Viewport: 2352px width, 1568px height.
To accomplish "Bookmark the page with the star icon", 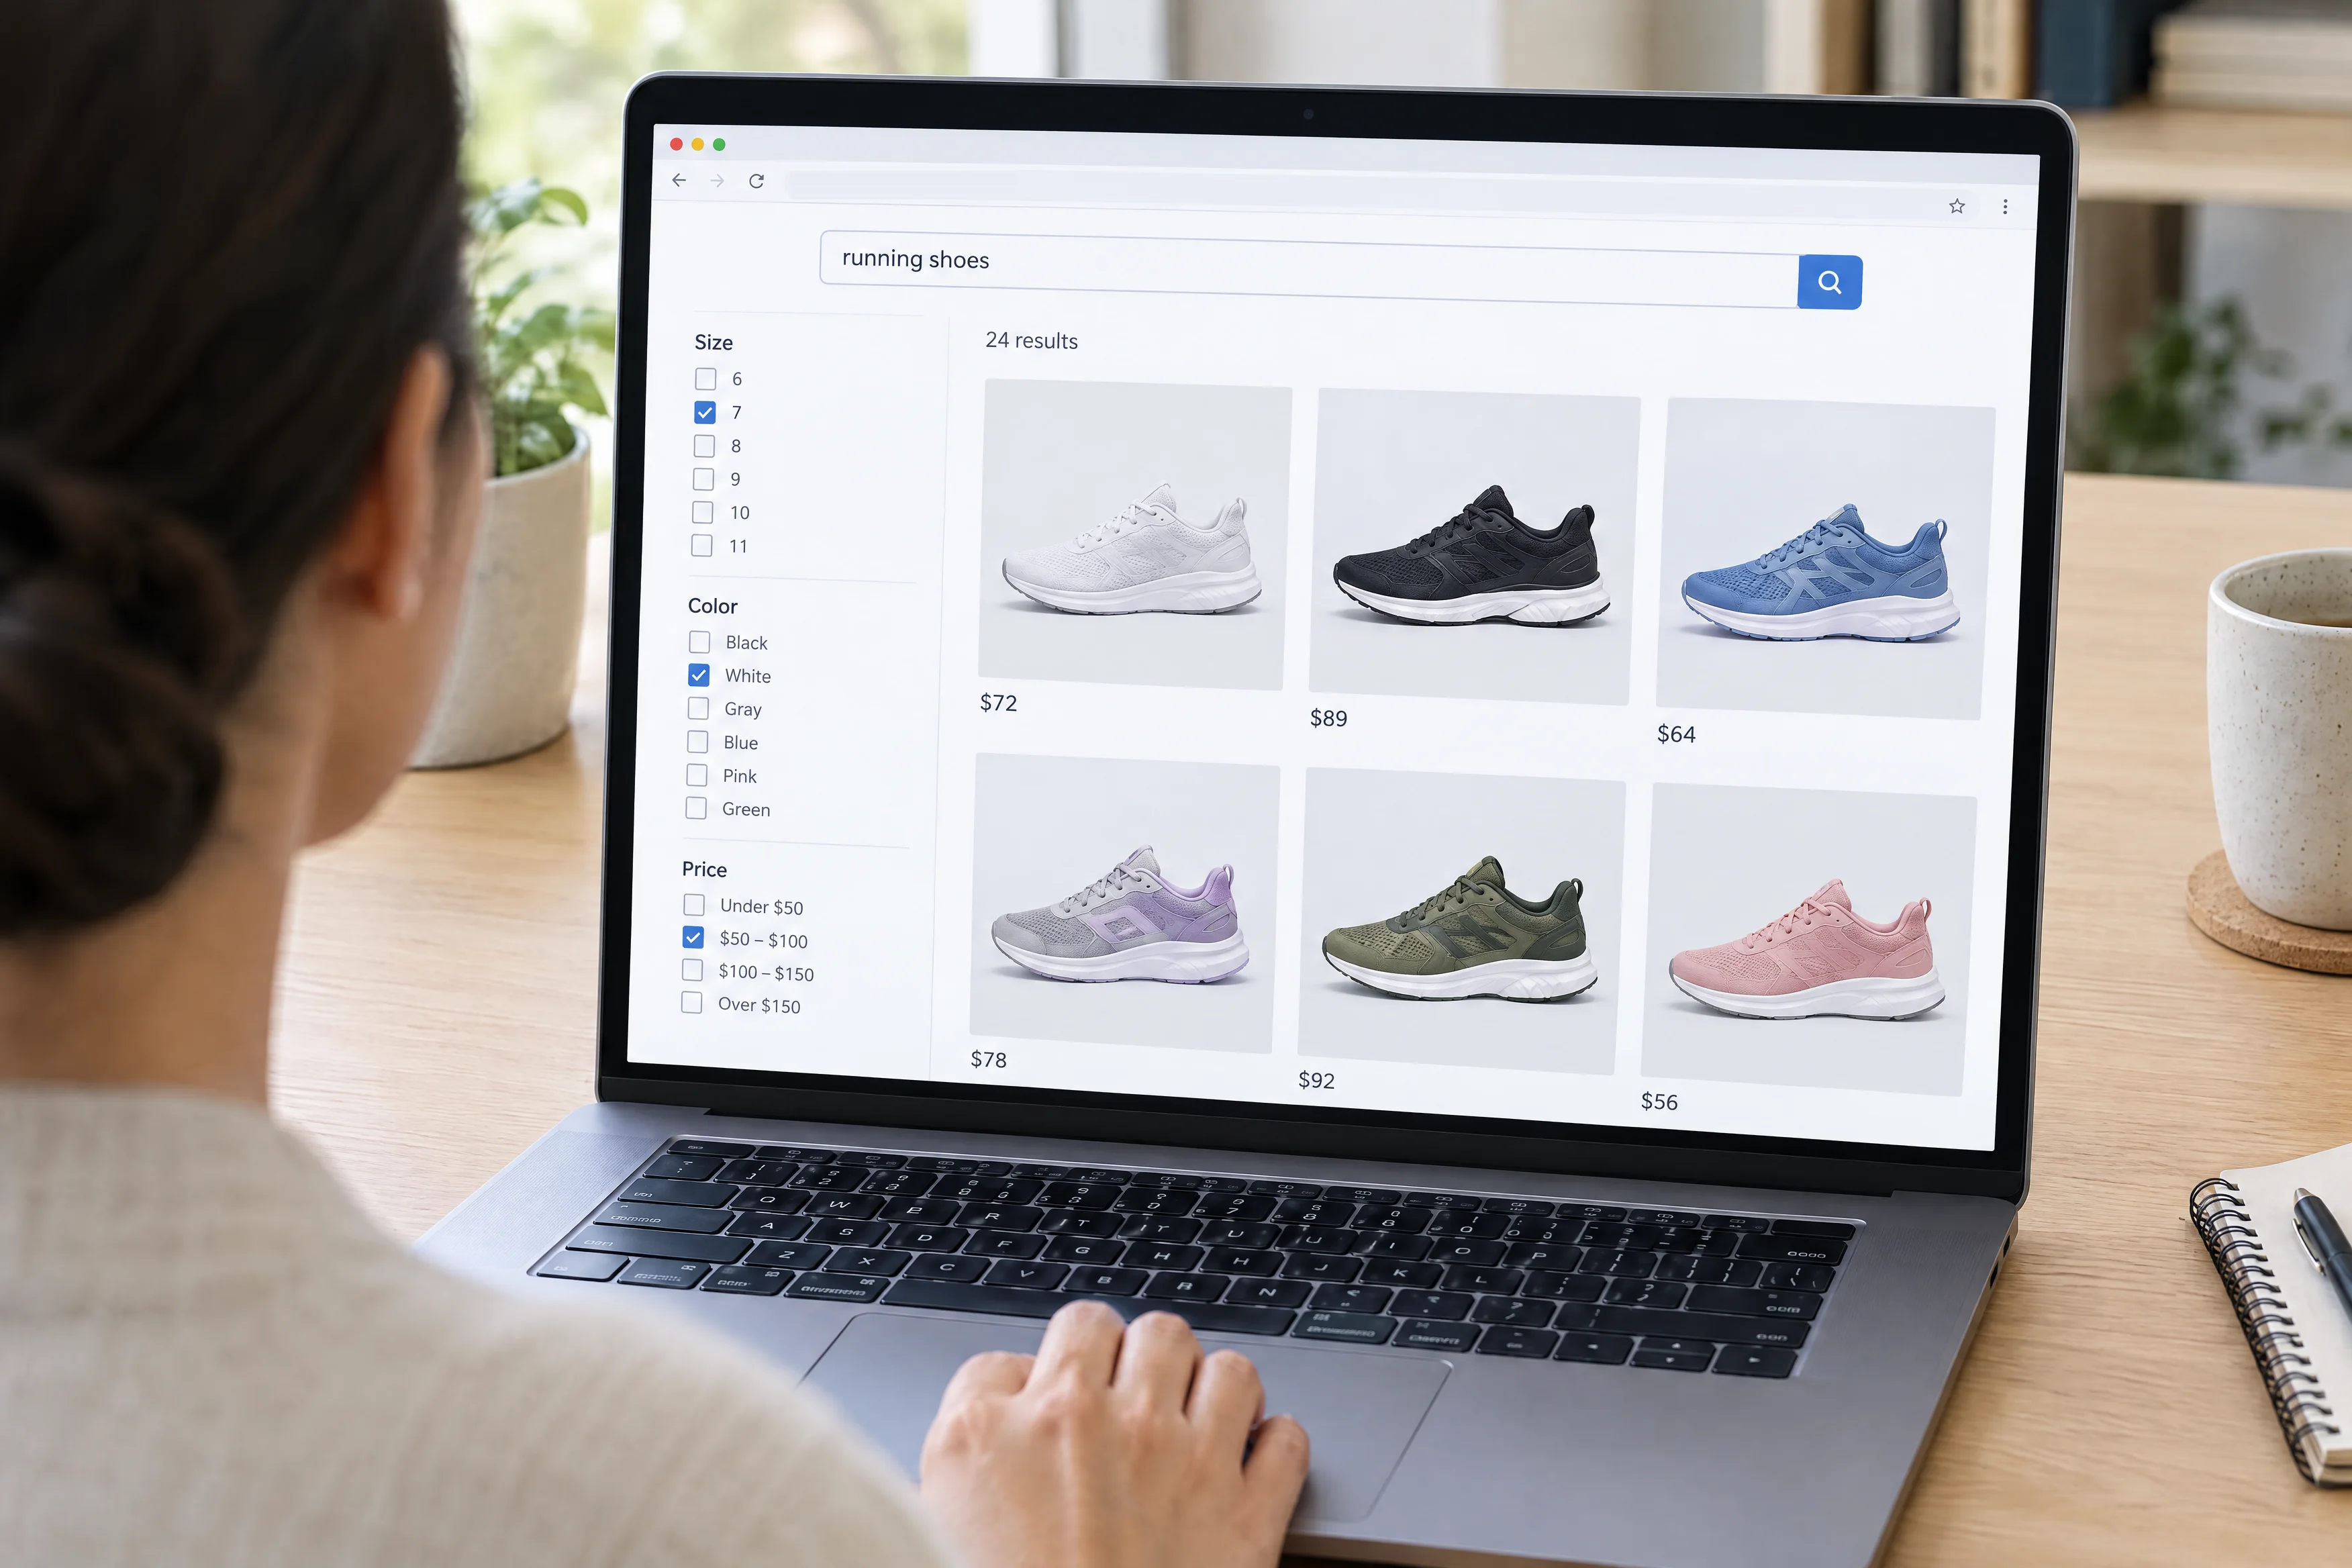I will pyautogui.click(x=1957, y=206).
